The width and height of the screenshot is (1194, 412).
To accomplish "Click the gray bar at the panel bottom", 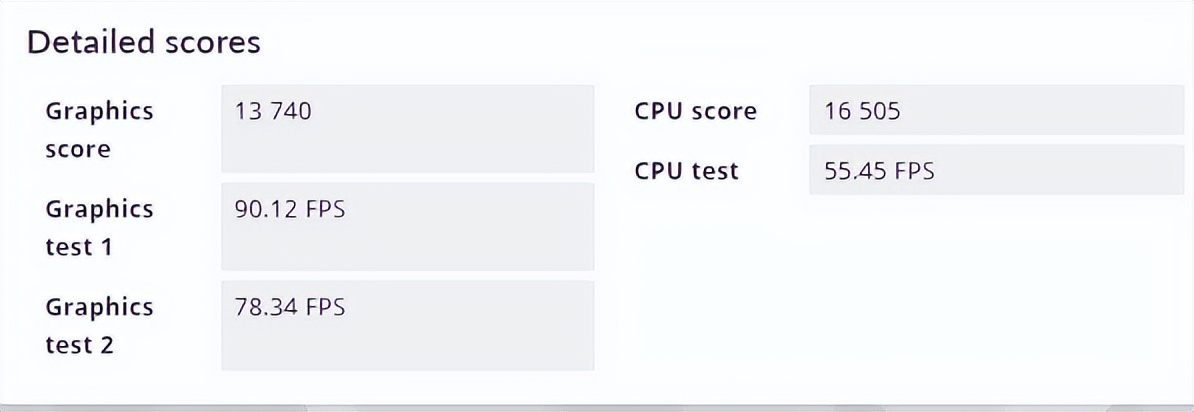I will pos(597,407).
